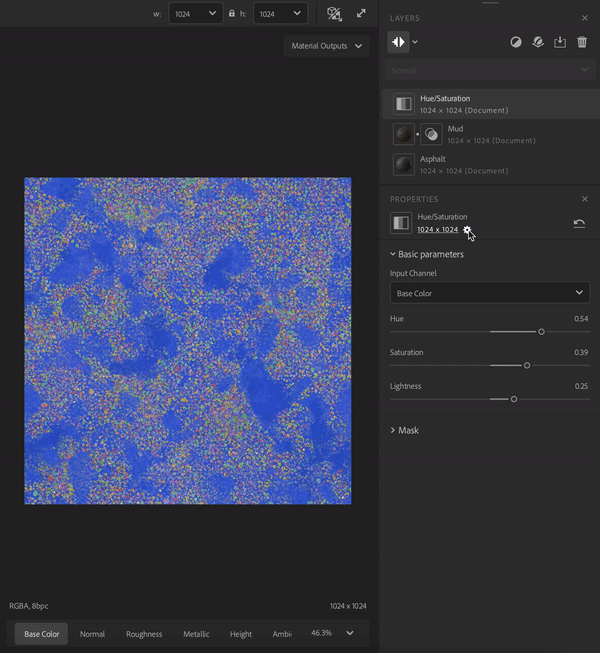Switch to the Roughness output tab
Viewport: 600px width, 653px height.
point(144,634)
